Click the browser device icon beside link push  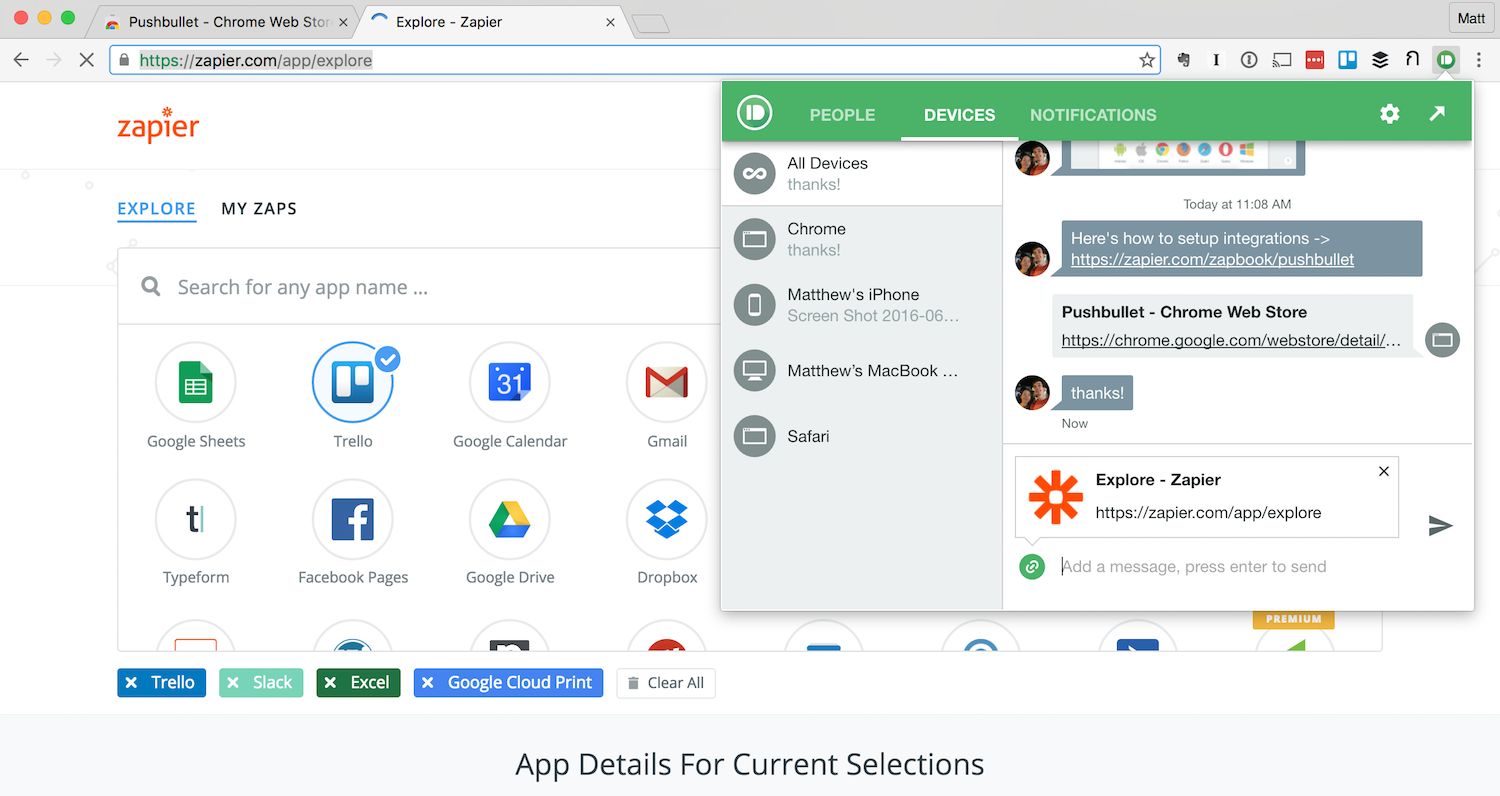point(1442,340)
